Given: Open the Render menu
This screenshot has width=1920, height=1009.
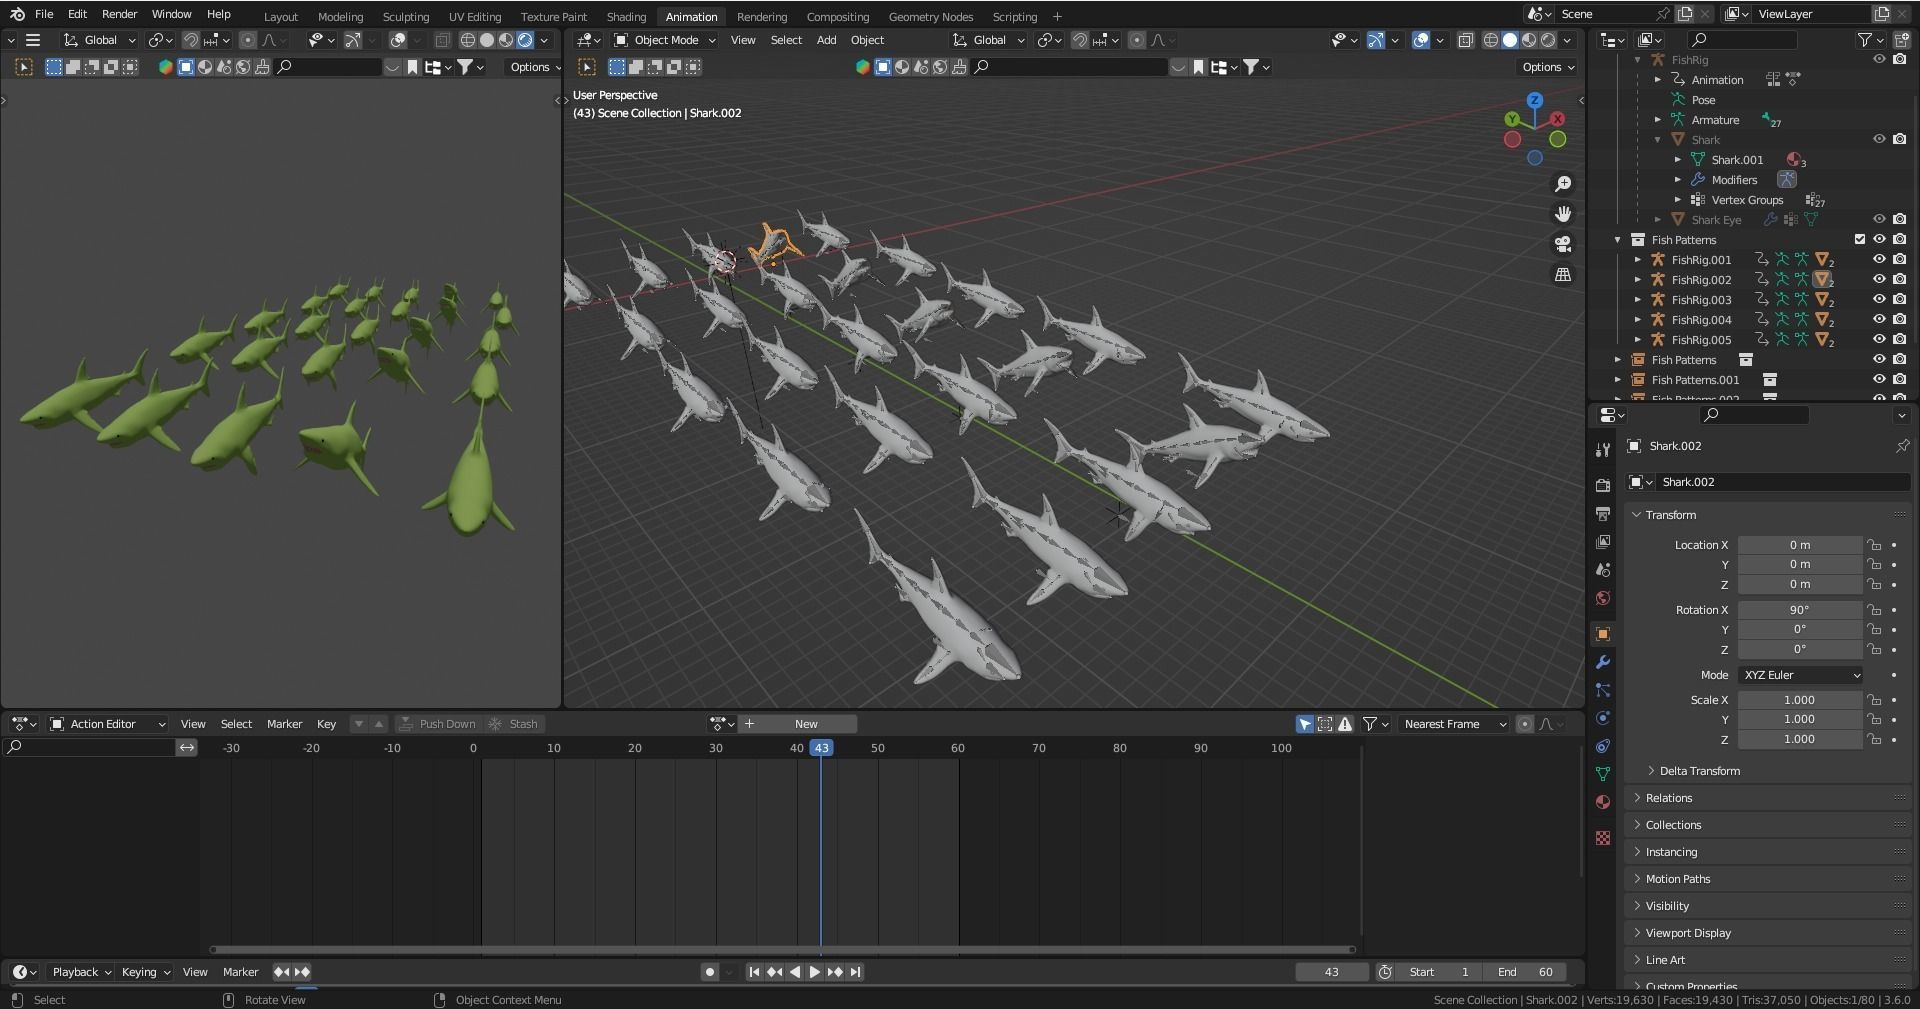Looking at the screenshot, I should click(x=119, y=14).
